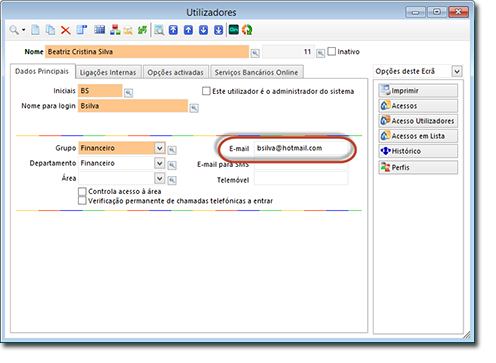Click lookup icon beside Grupo dropdown
496x363 pixels.
[172, 150]
